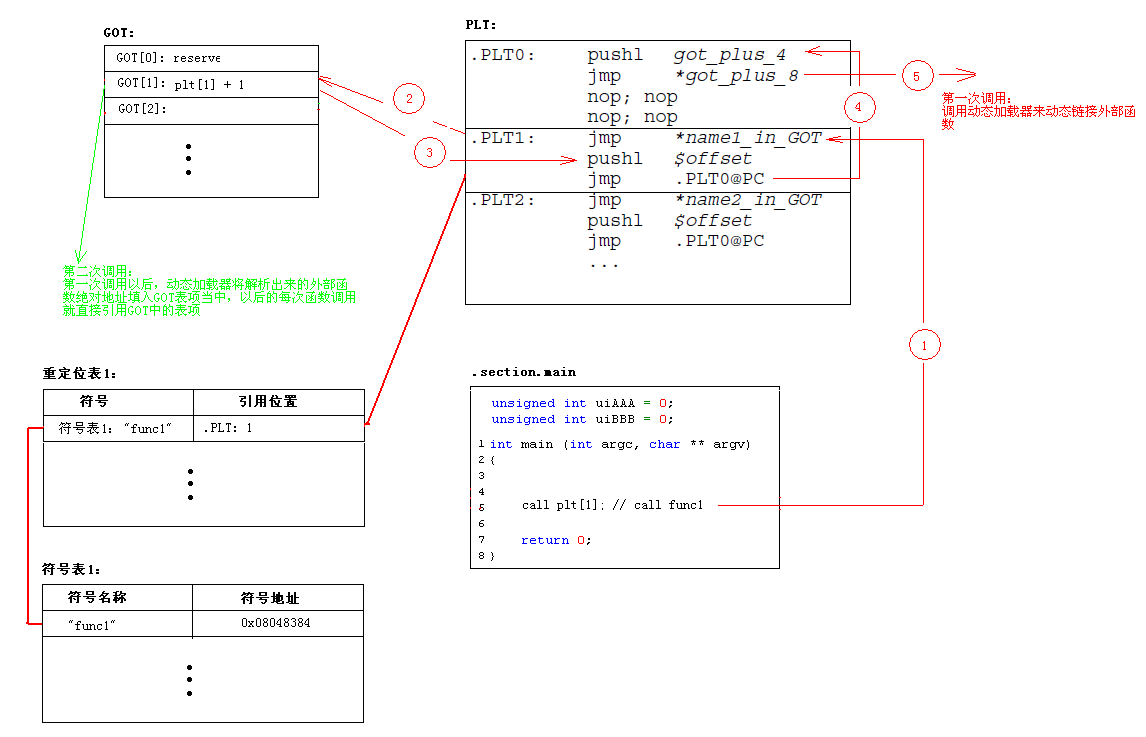
Task: Click the '.PLT1:' entry label
Action: 503,138
